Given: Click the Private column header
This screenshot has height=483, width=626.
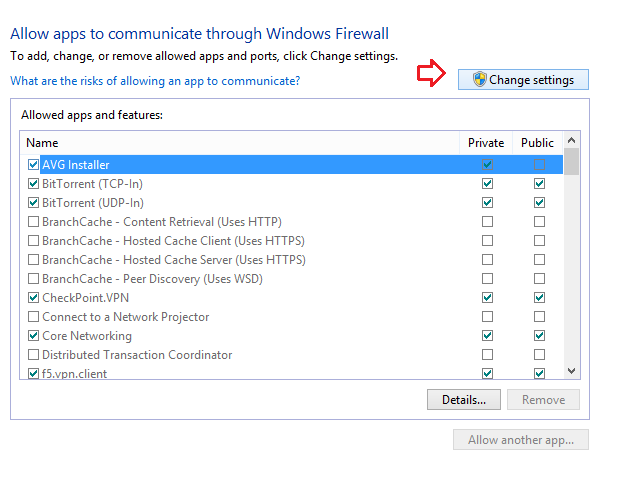Looking at the screenshot, I should [486, 143].
